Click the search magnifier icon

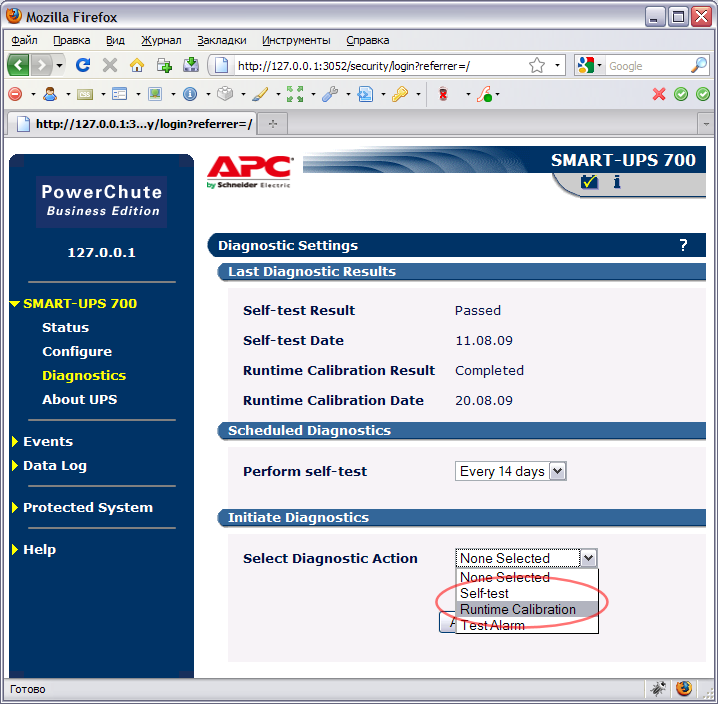click(698, 65)
